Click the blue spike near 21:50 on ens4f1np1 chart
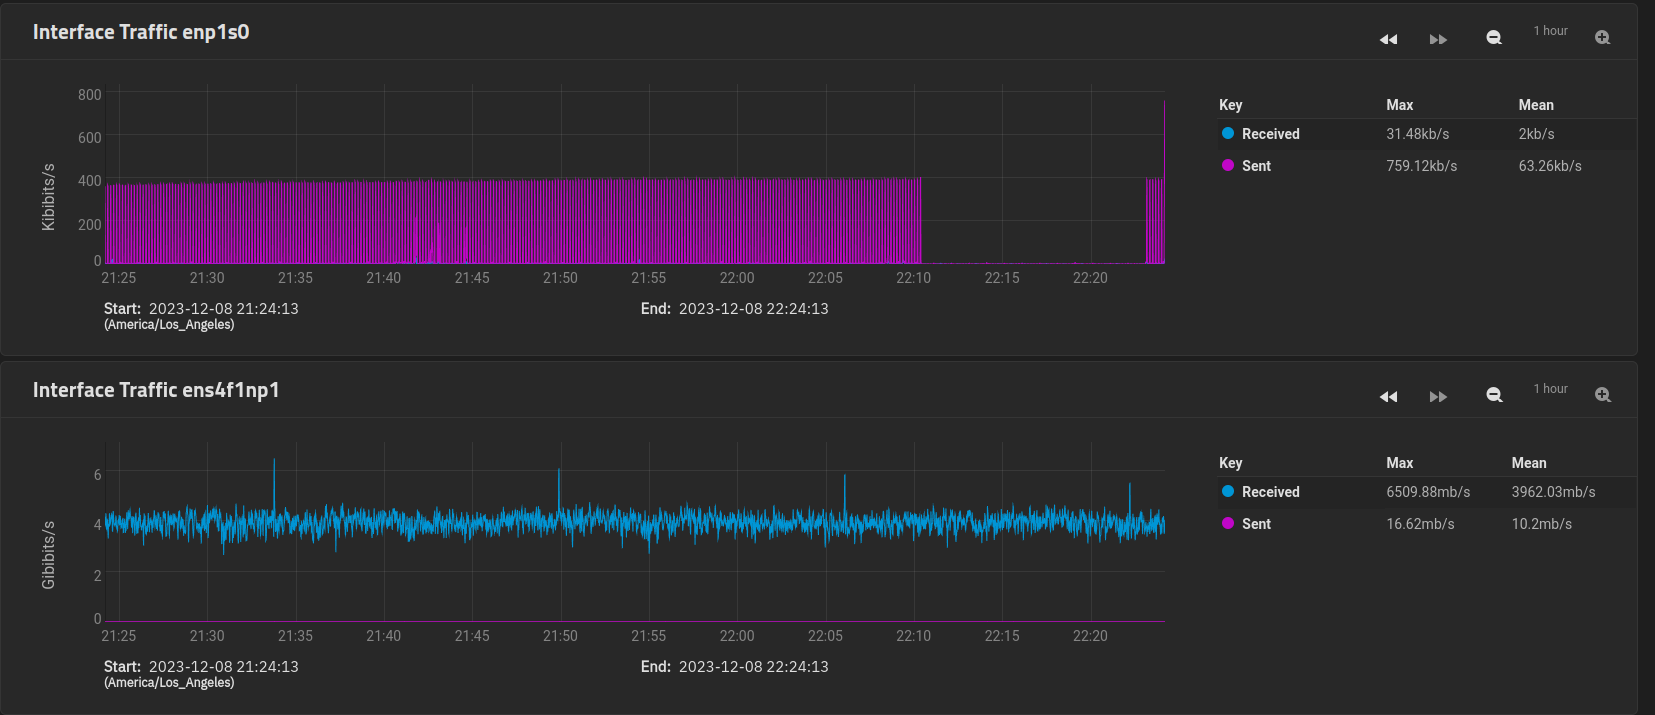Screen dimensions: 1655x715 559,490
